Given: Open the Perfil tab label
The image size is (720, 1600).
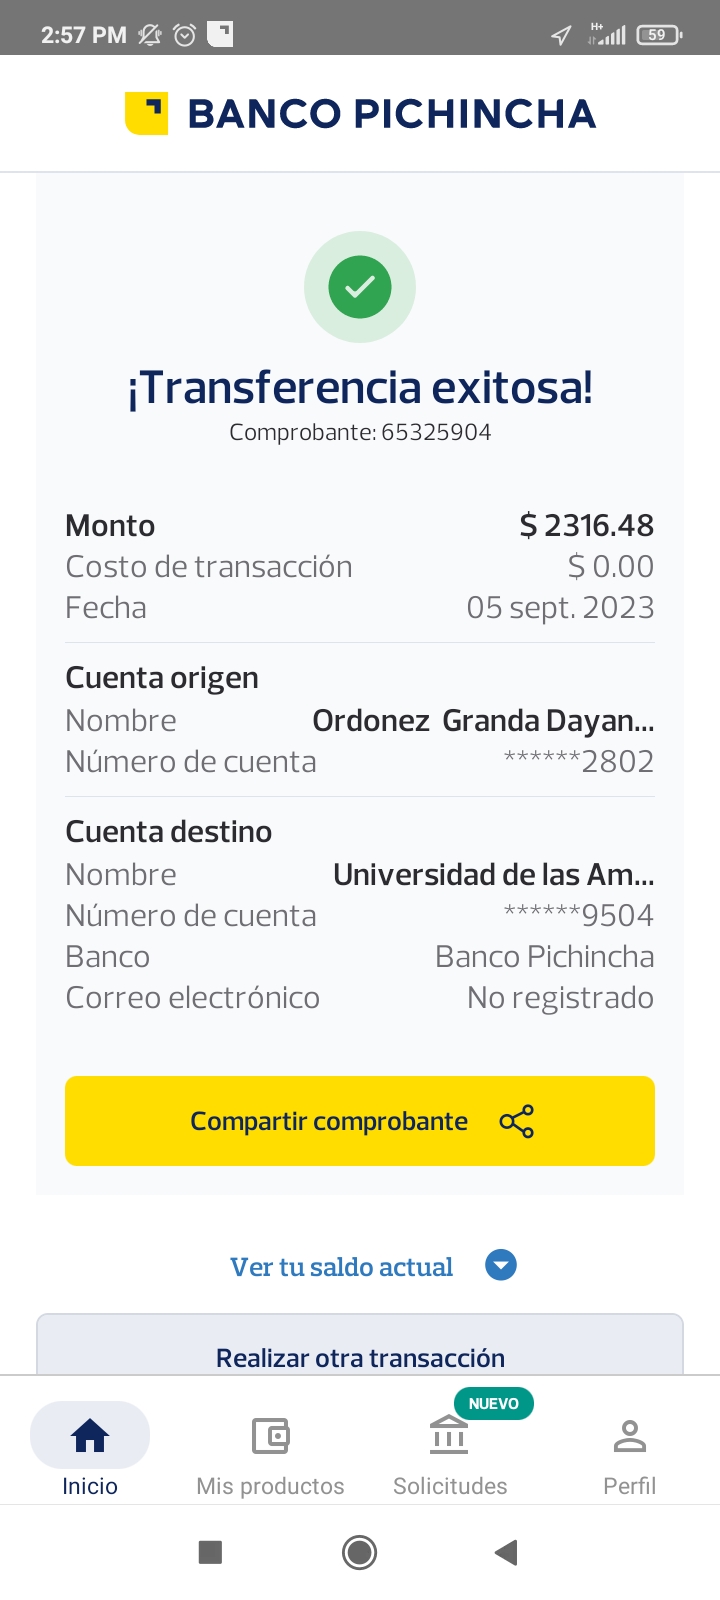Looking at the screenshot, I should 630,1486.
